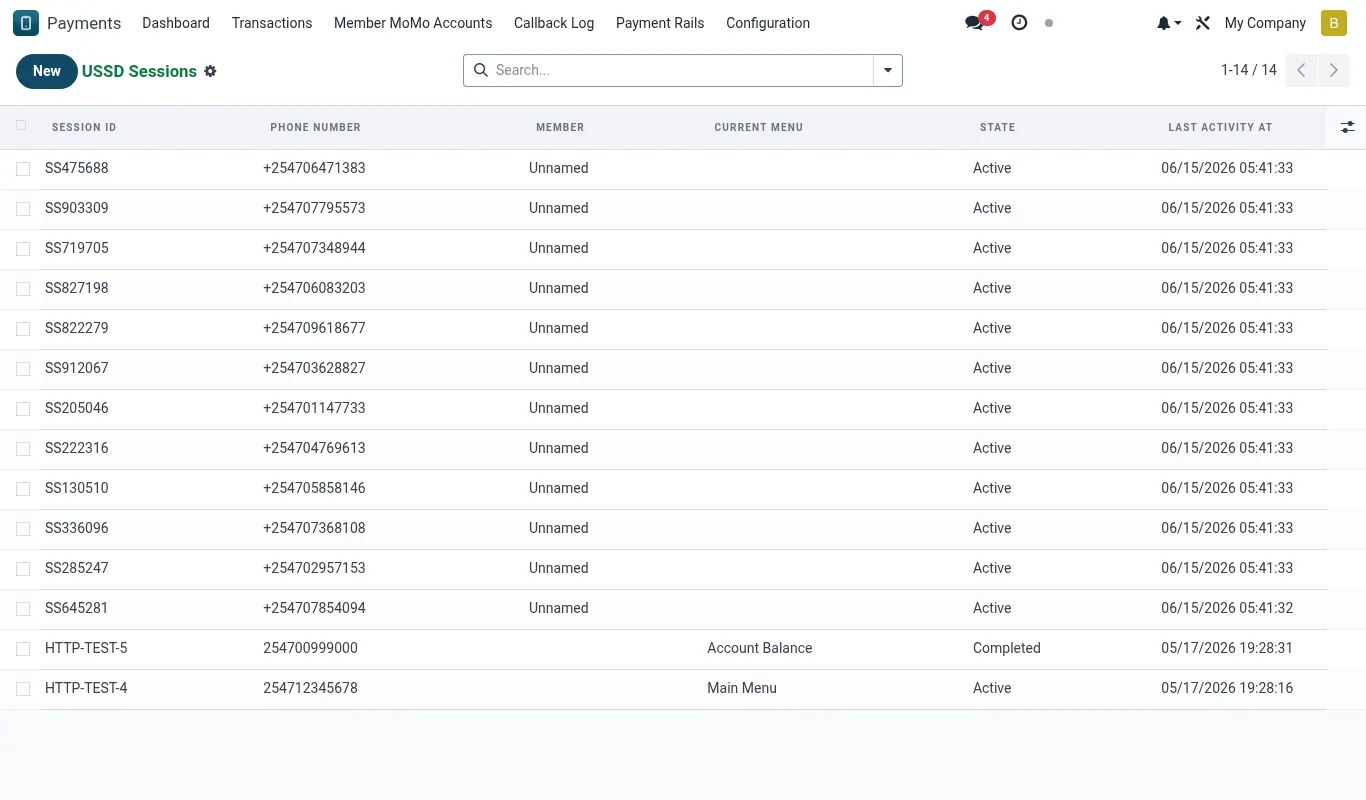The height and width of the screenshot is (800, 1366).
Task: Create a New USSD session
Action: [47, 71]
